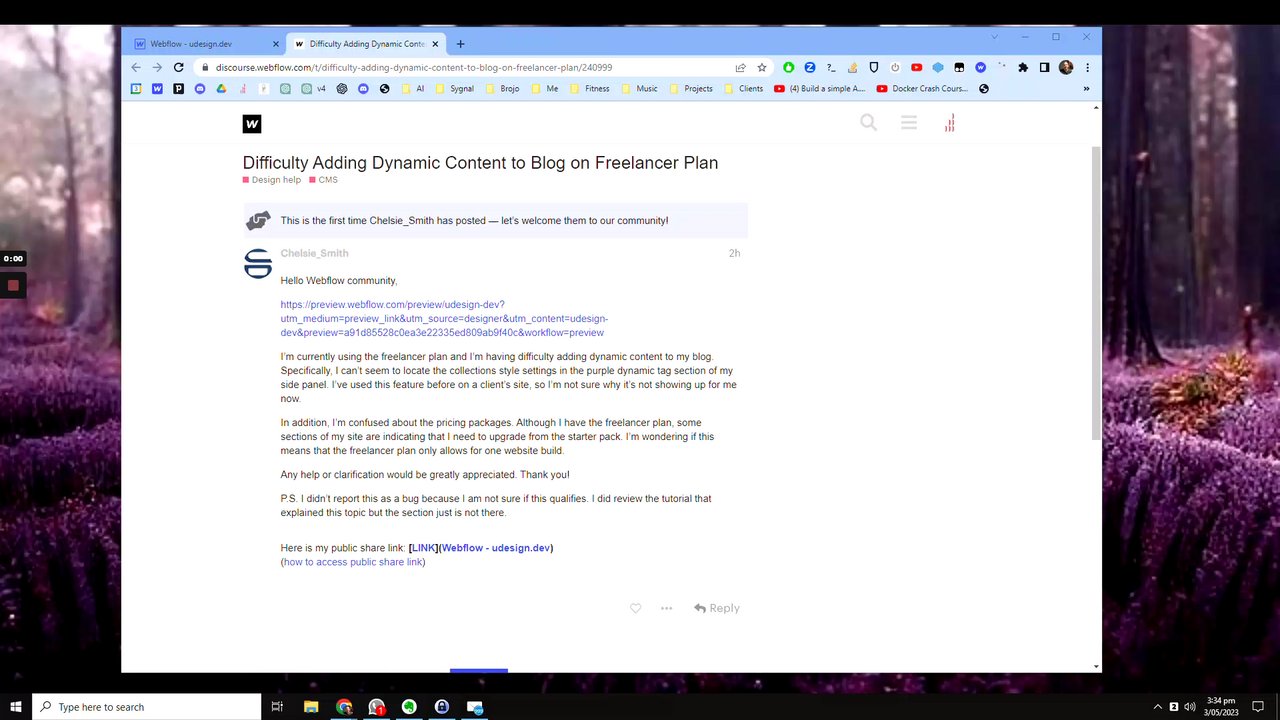Click the taskbar clock showing 3:34 pm
The width and height of the screenshot is (1280, 720).
tap(1223, 706)
